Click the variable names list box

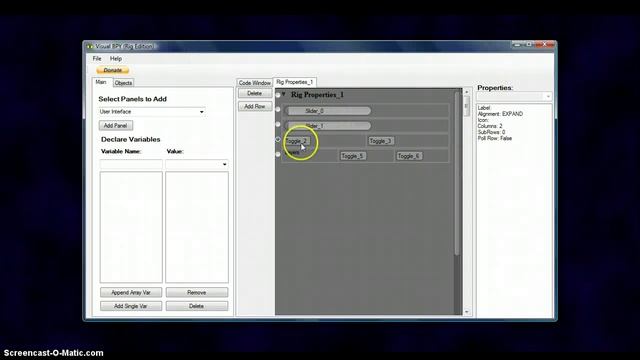(x=131, y=227)
